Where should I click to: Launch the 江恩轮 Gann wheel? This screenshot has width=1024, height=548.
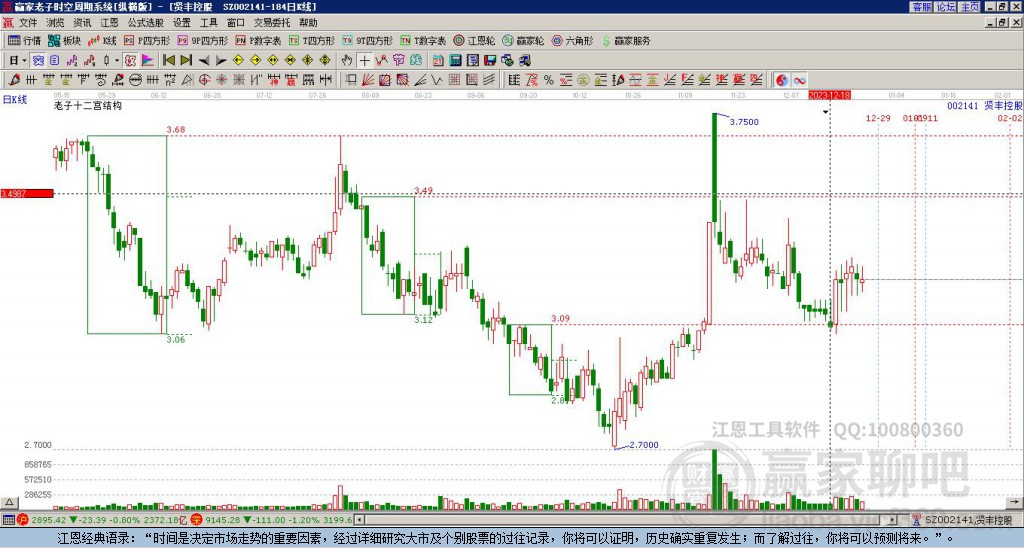pos(474,40)
